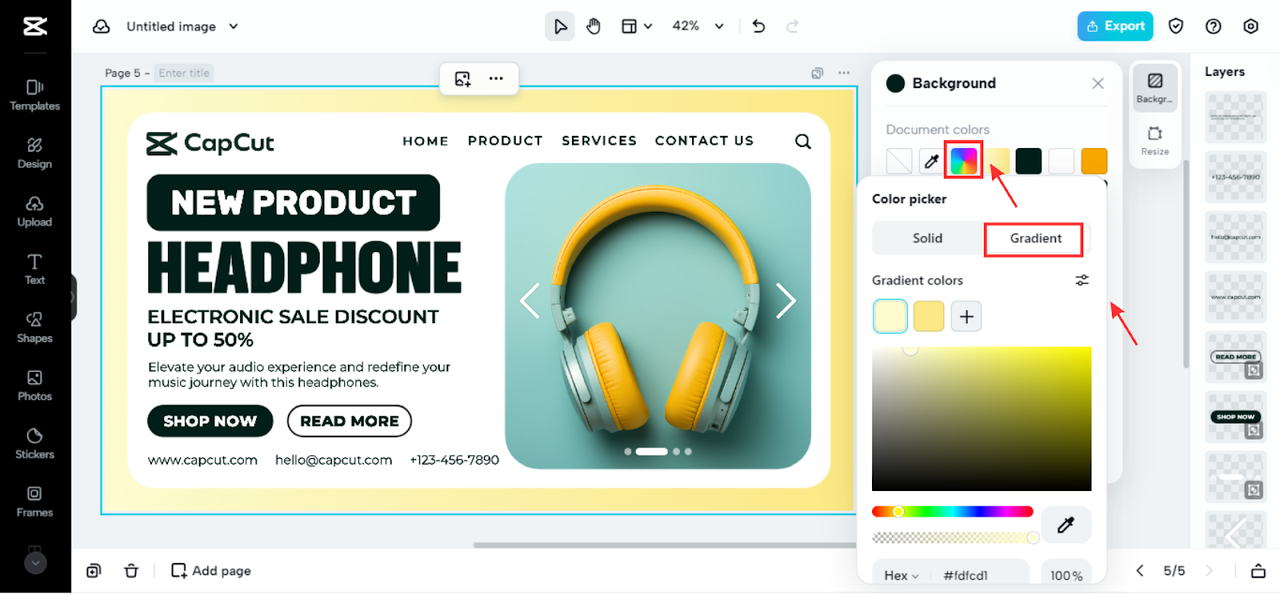
Task: Open the Hex color format dropdown
Action: coord(901,576)
